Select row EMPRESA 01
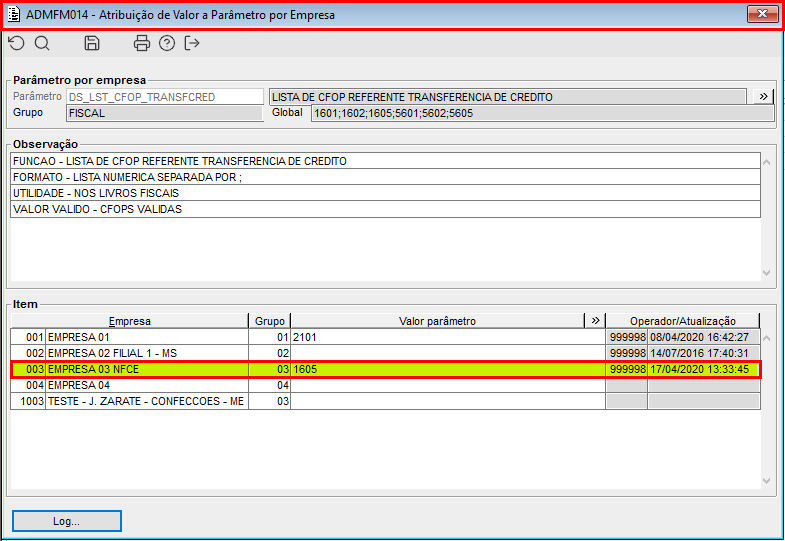 pyautogui.click(x=385, y=337)
